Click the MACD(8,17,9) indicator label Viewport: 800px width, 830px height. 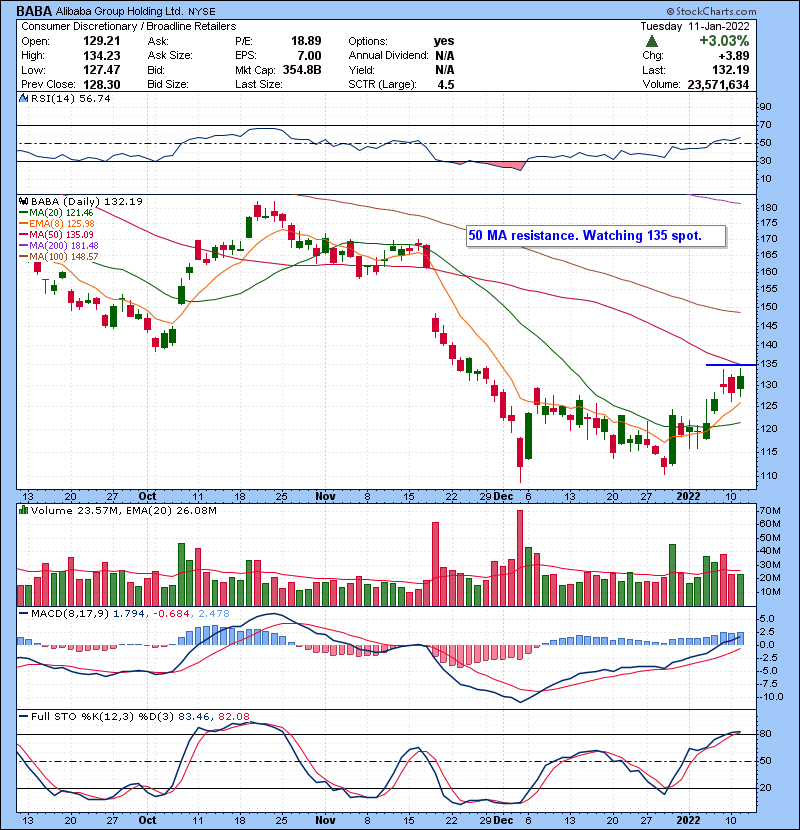point(70,614)
